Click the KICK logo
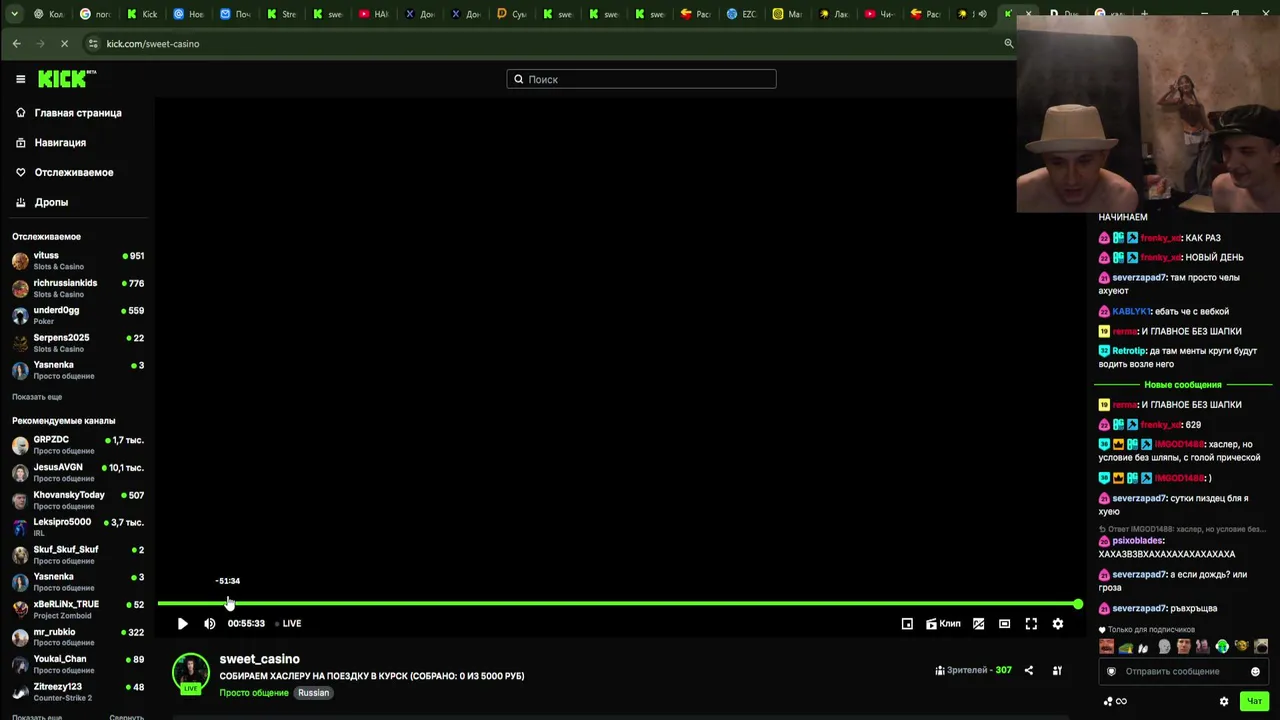 click(x=67, y=79)
